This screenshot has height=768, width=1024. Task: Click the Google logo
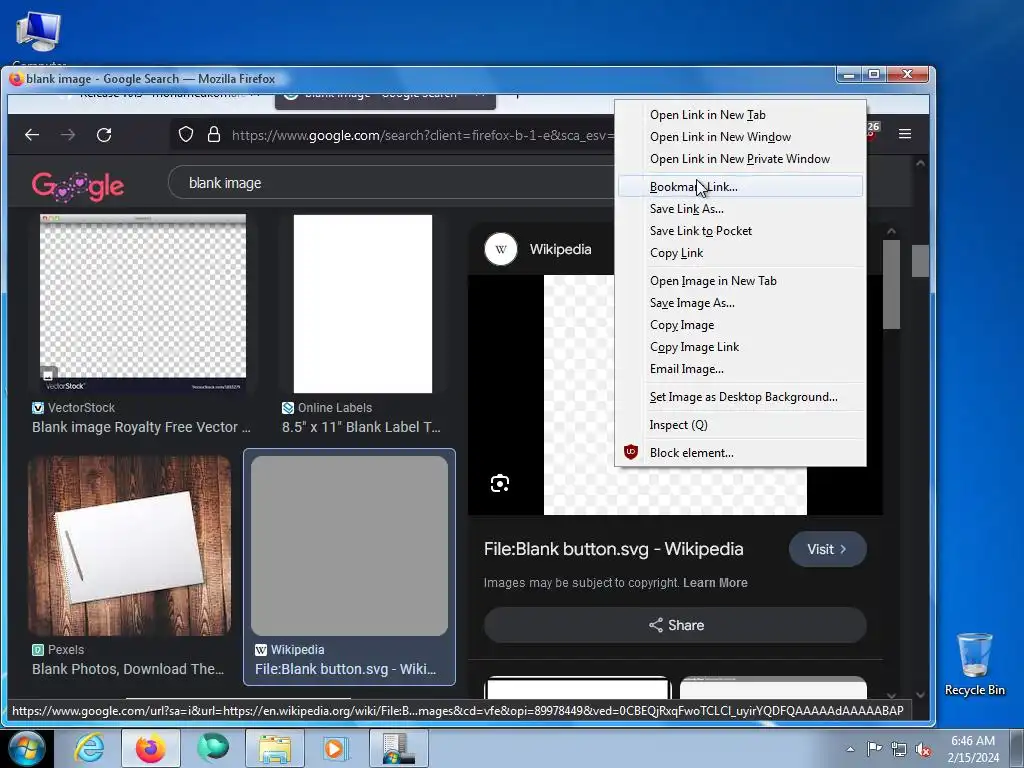(78, 185)
